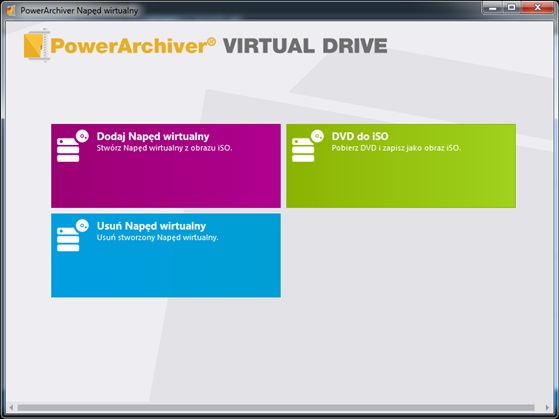Click the horizontal scrollbar track at window bottom

[x=276, y=407]
